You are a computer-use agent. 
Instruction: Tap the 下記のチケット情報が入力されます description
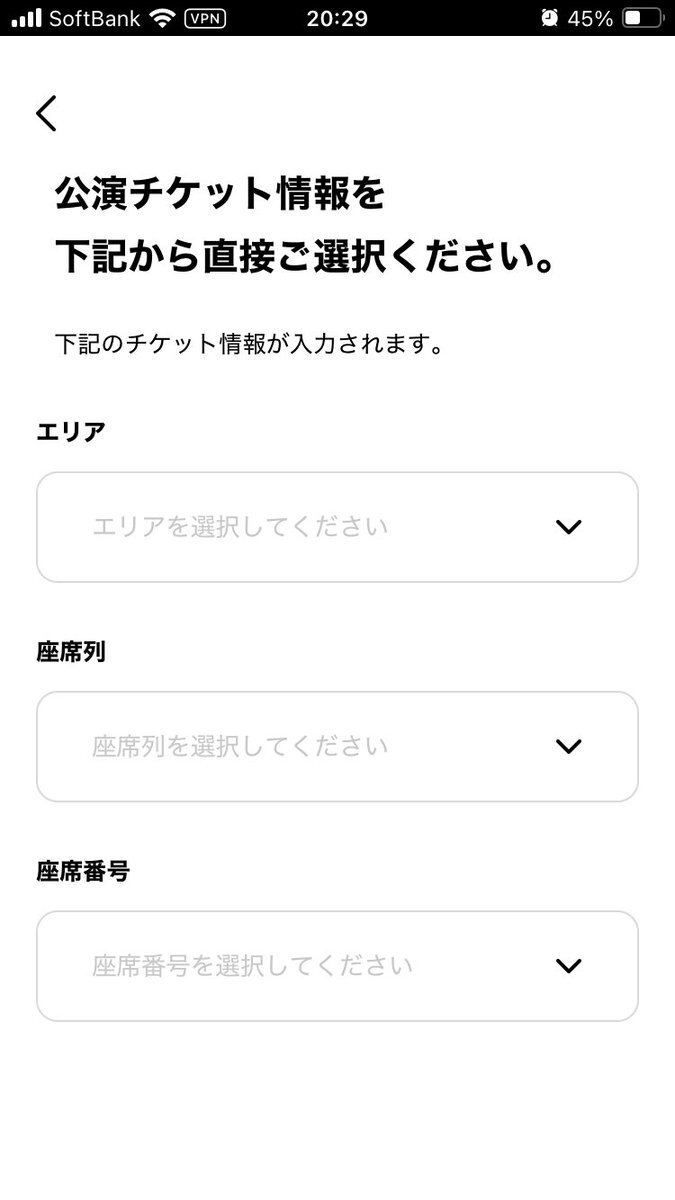249,345
